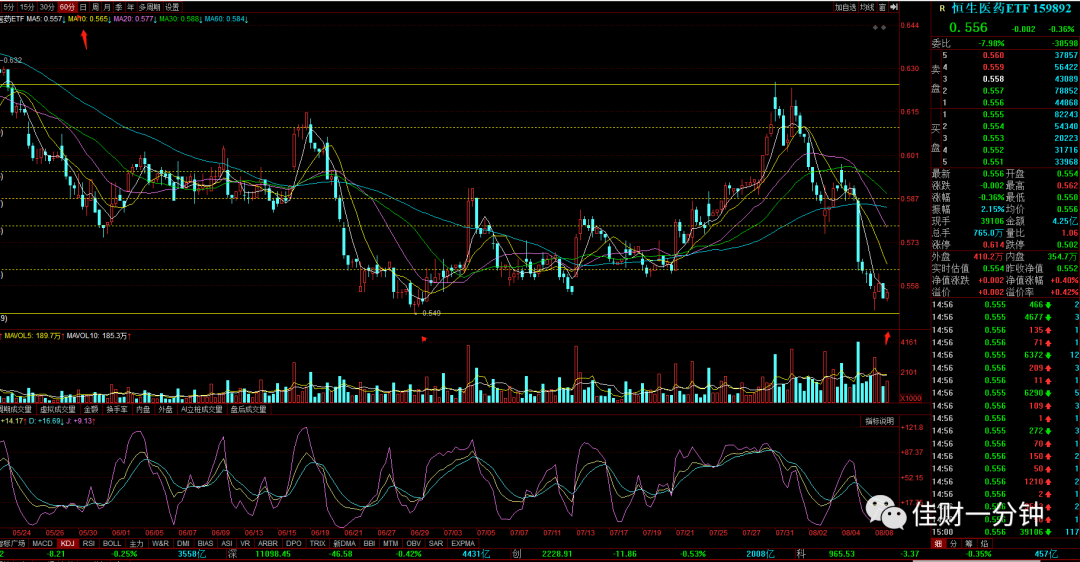Switch to quarterly 季 chart

coord(118,7)
